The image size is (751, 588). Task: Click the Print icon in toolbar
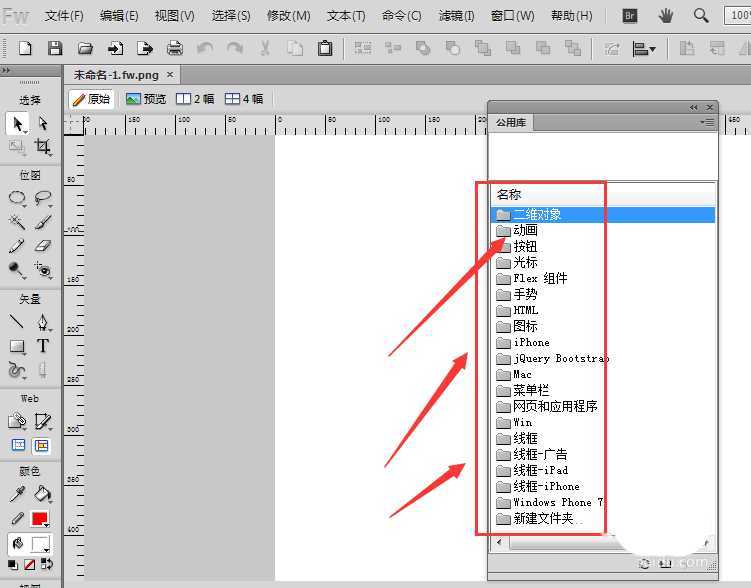point(175,48)
